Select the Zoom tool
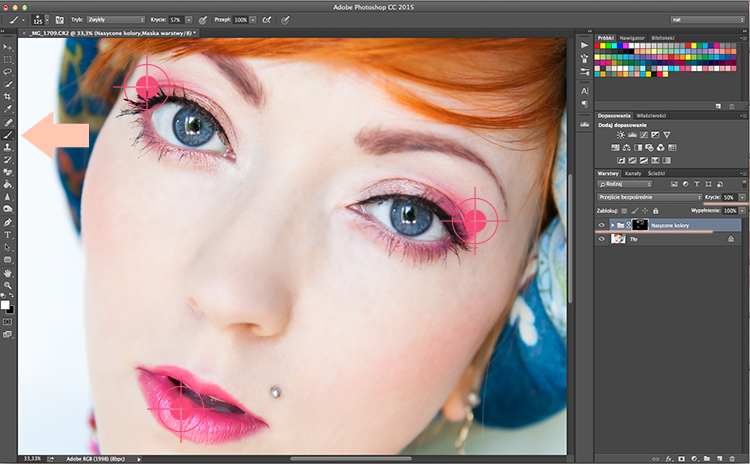 click(x=8, y=285)
